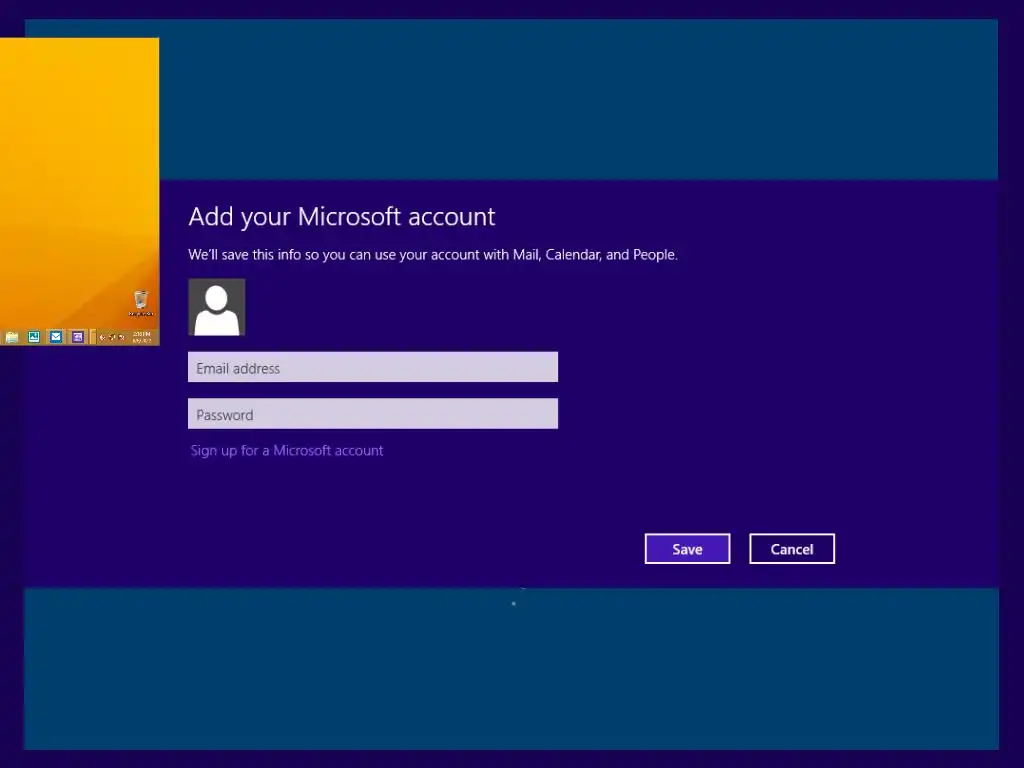Click the default user avatar picture
Screen dimensions: 1024x768
(217, 307)
